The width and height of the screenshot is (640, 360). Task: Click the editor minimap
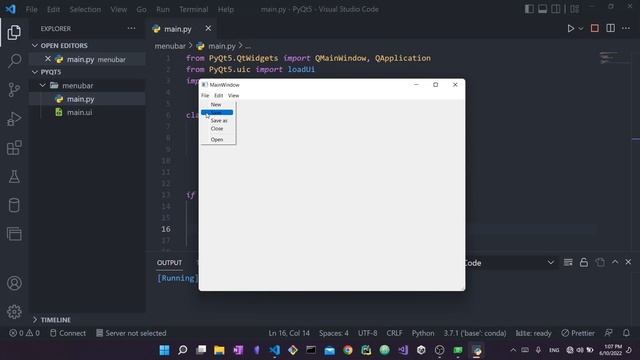[x=614, y=59]
